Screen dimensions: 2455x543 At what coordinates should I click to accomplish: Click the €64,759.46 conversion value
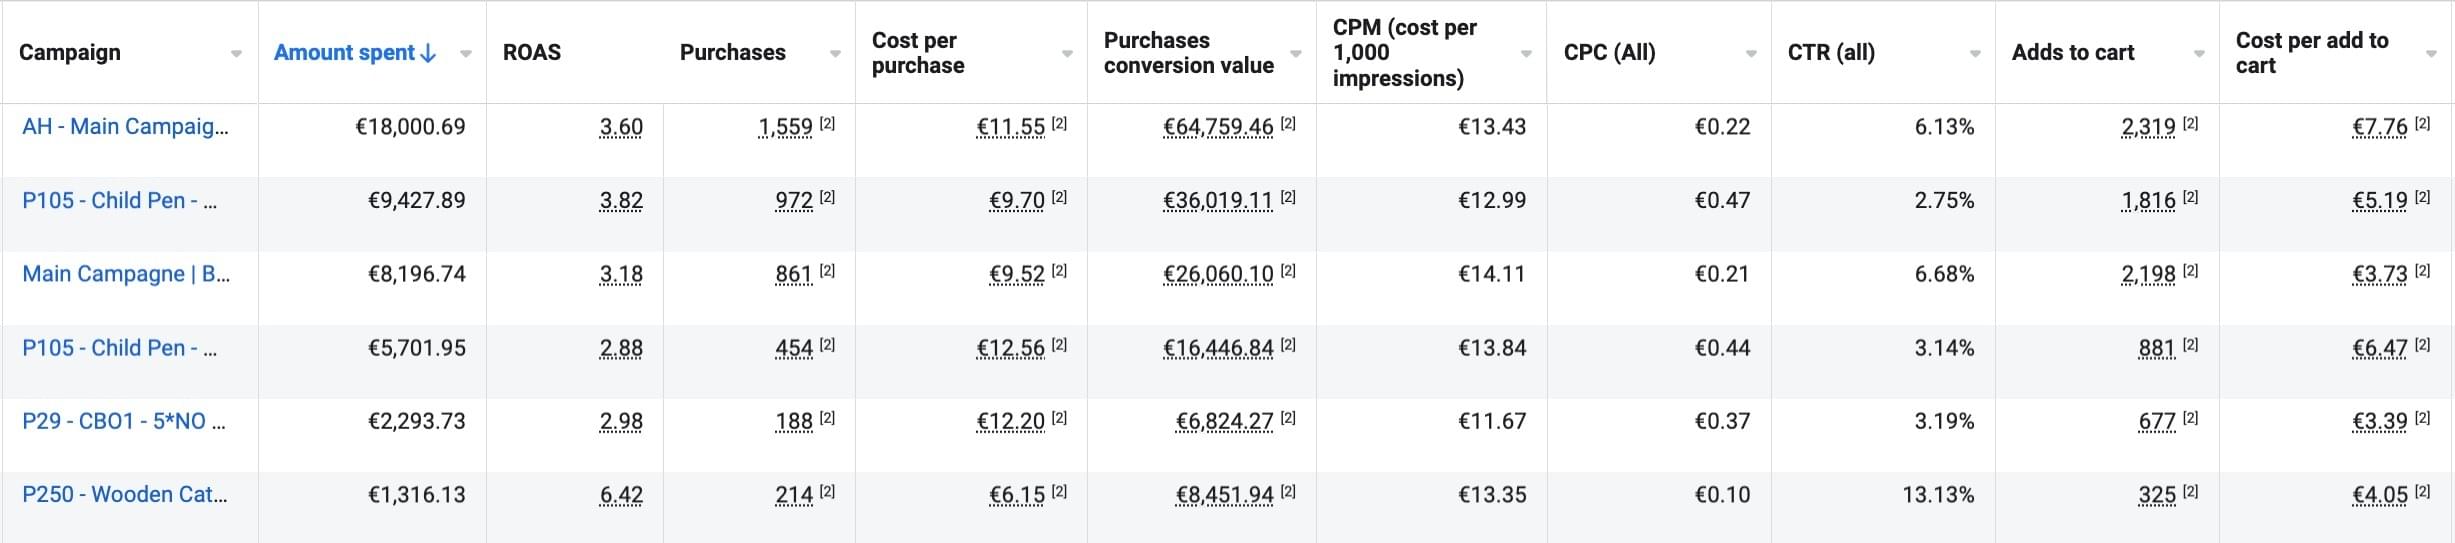click(x=1218, y=128)
